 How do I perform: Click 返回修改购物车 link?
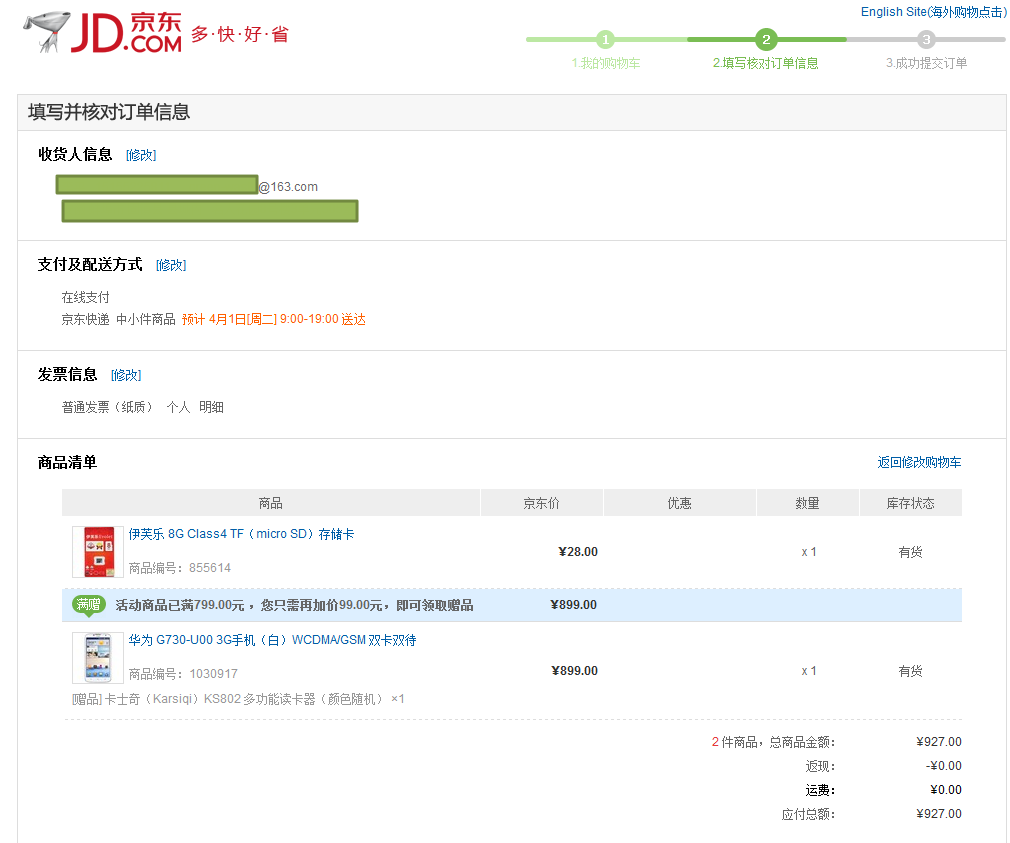(x=919, y=462)
